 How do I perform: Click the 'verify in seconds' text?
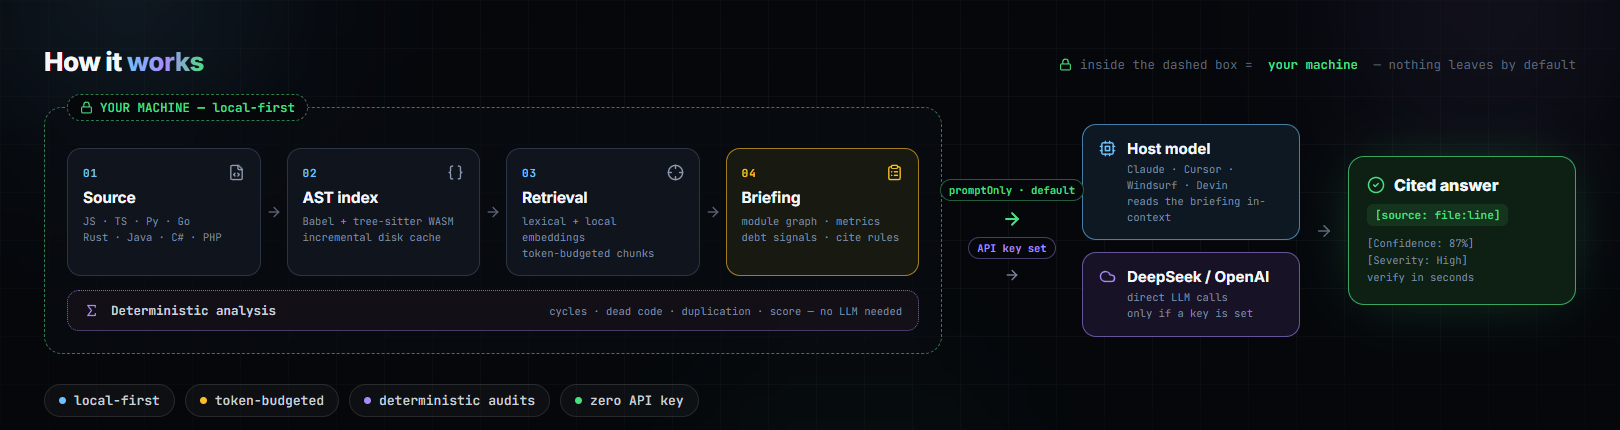pos(1420,277)
